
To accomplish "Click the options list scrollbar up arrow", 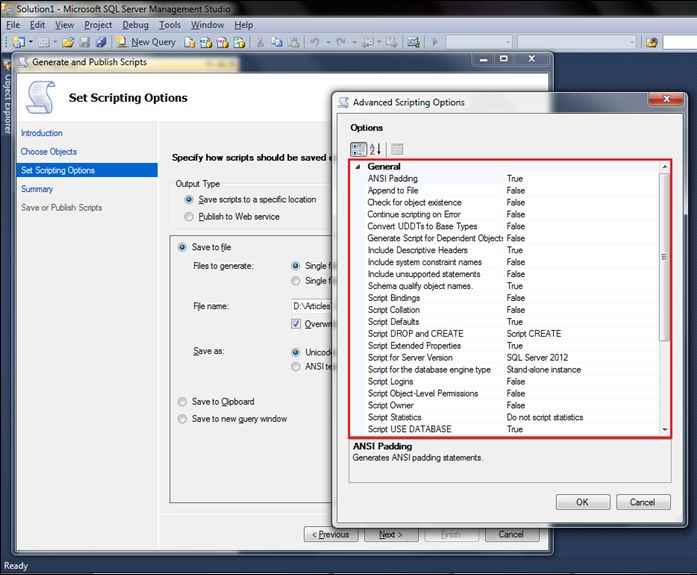I will pos(665,167).
